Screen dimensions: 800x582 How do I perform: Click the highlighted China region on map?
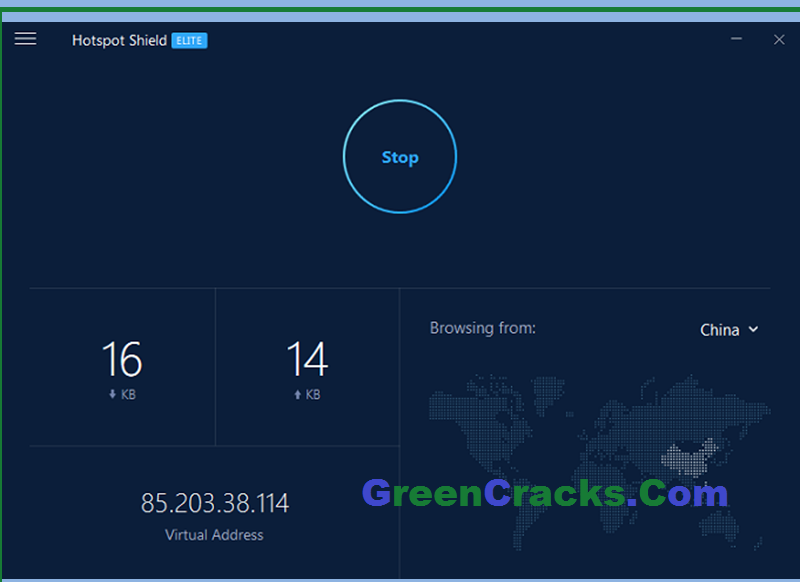click(690, 457)
